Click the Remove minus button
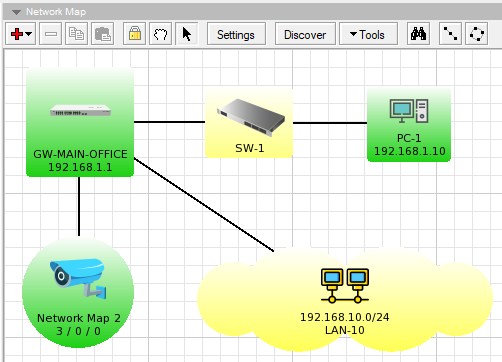 (x=51, y=34)
